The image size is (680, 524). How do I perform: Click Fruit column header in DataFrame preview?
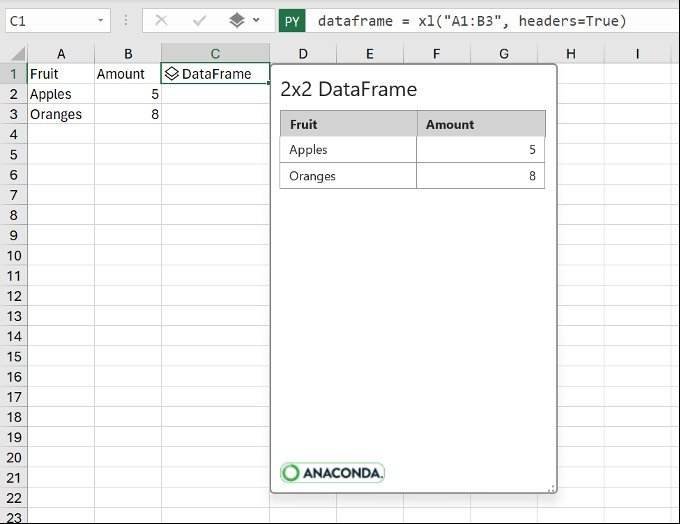pos(348,124)
